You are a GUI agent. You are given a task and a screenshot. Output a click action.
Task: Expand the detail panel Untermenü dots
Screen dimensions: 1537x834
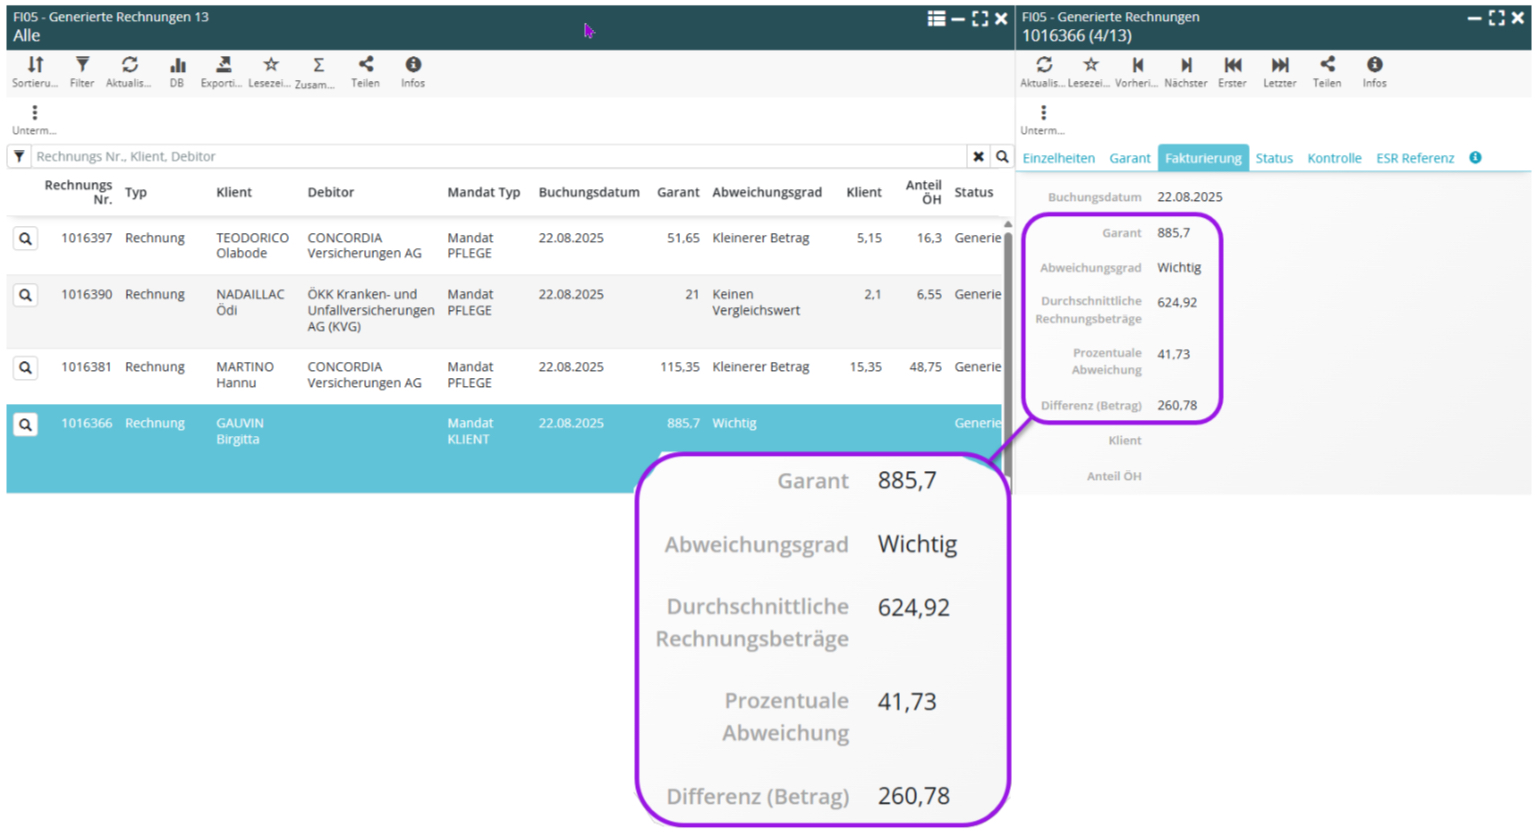(1043, 118)
